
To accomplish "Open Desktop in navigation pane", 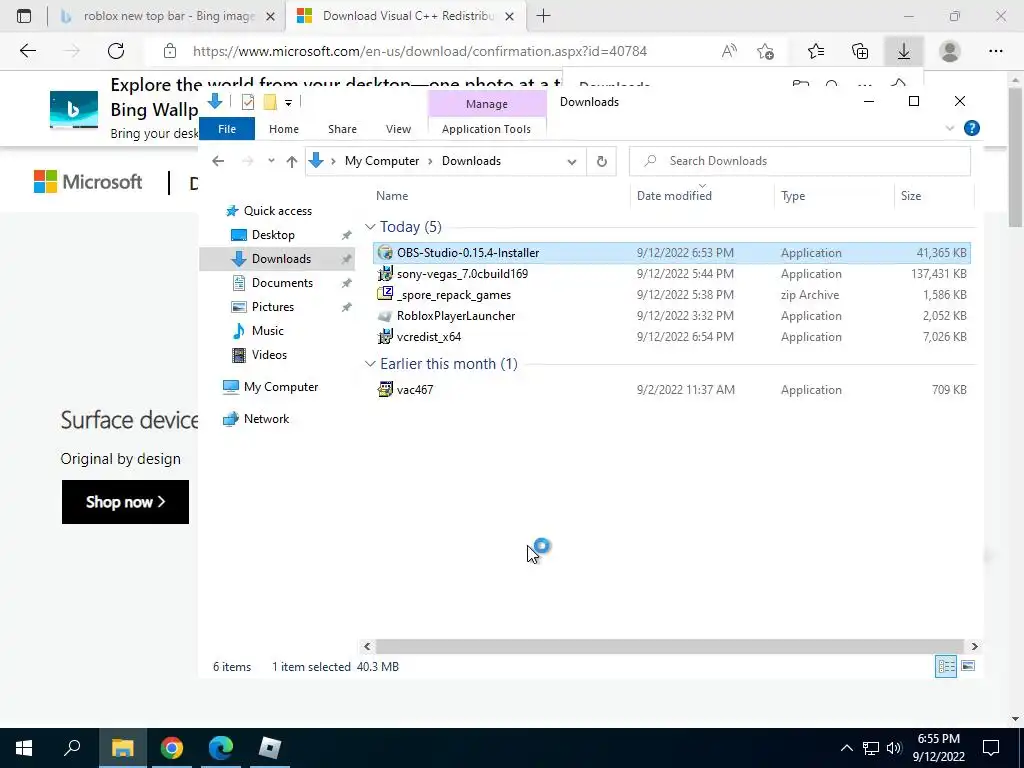I will click(273, 235).
